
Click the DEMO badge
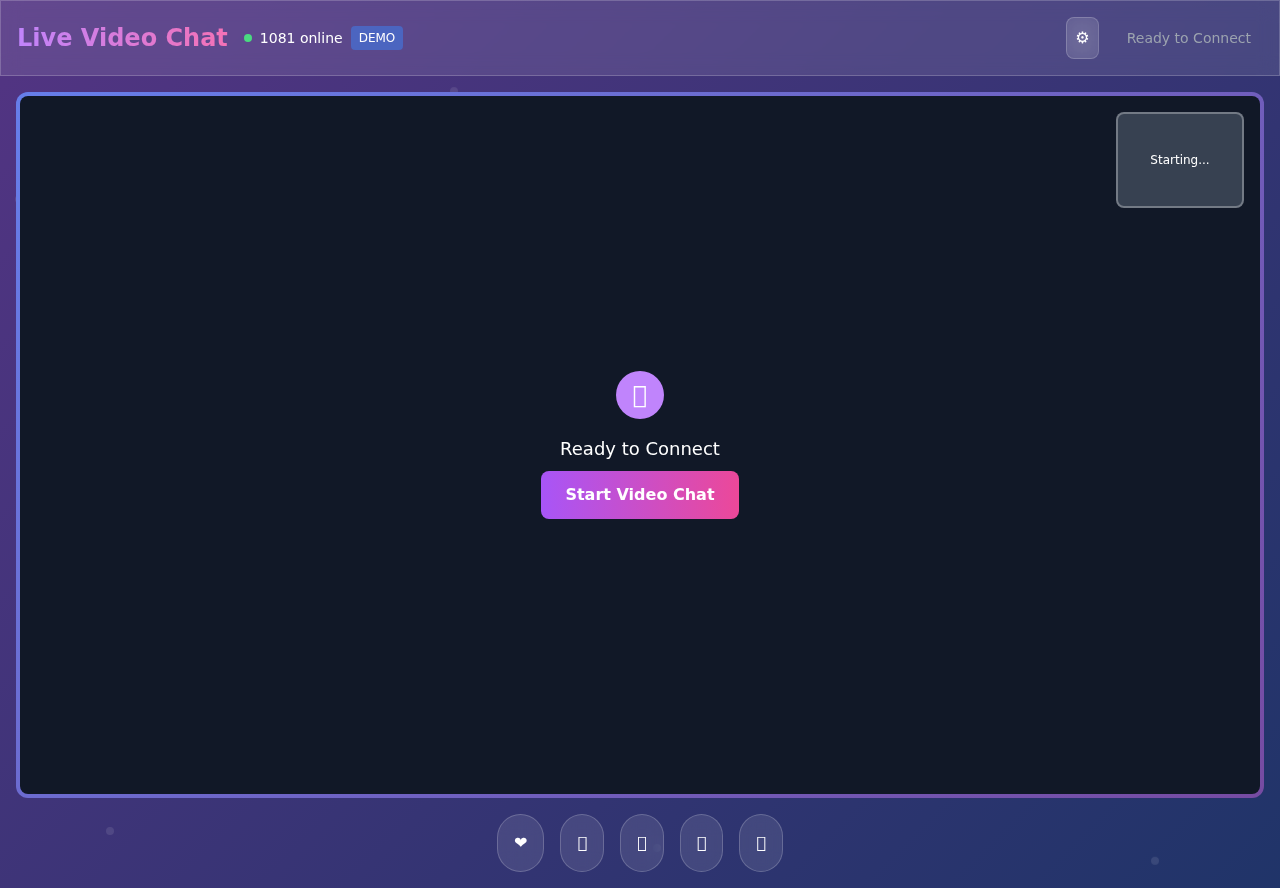coord(377,38)
